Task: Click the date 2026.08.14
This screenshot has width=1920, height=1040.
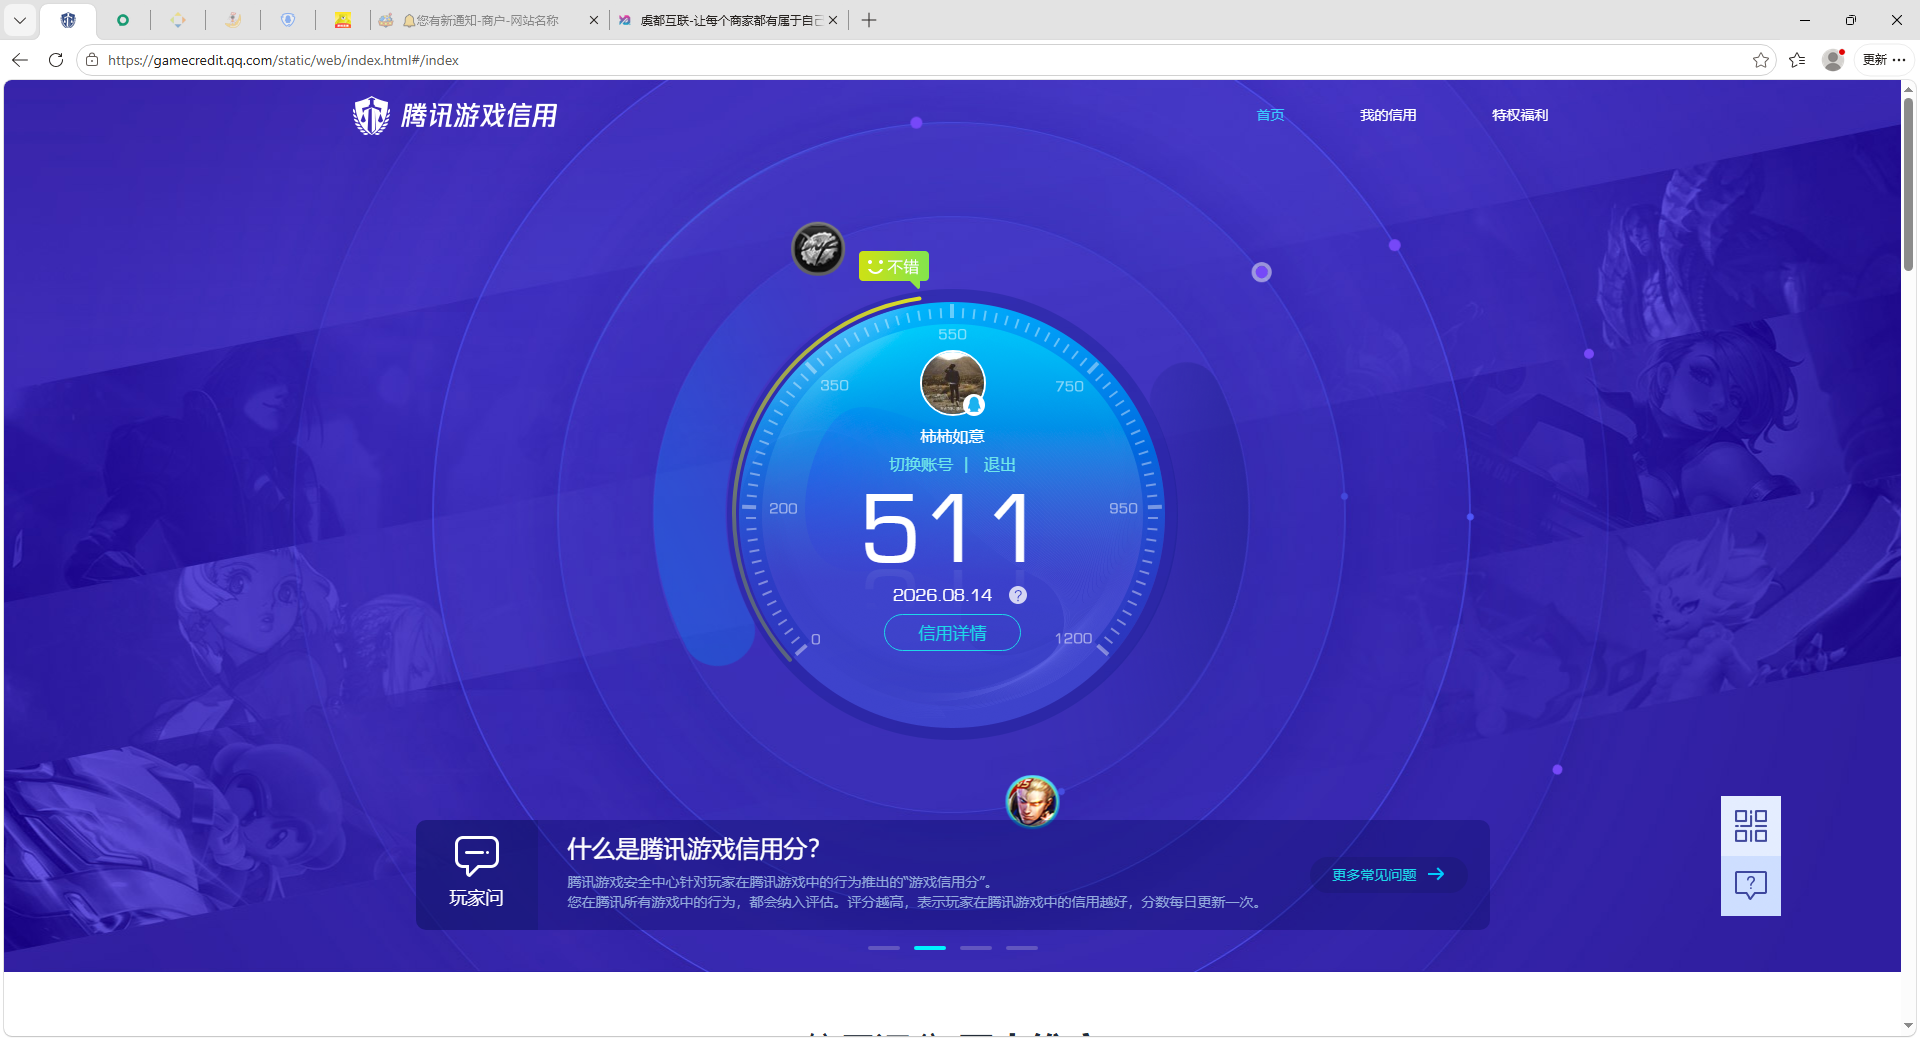Action: point(942,595)
